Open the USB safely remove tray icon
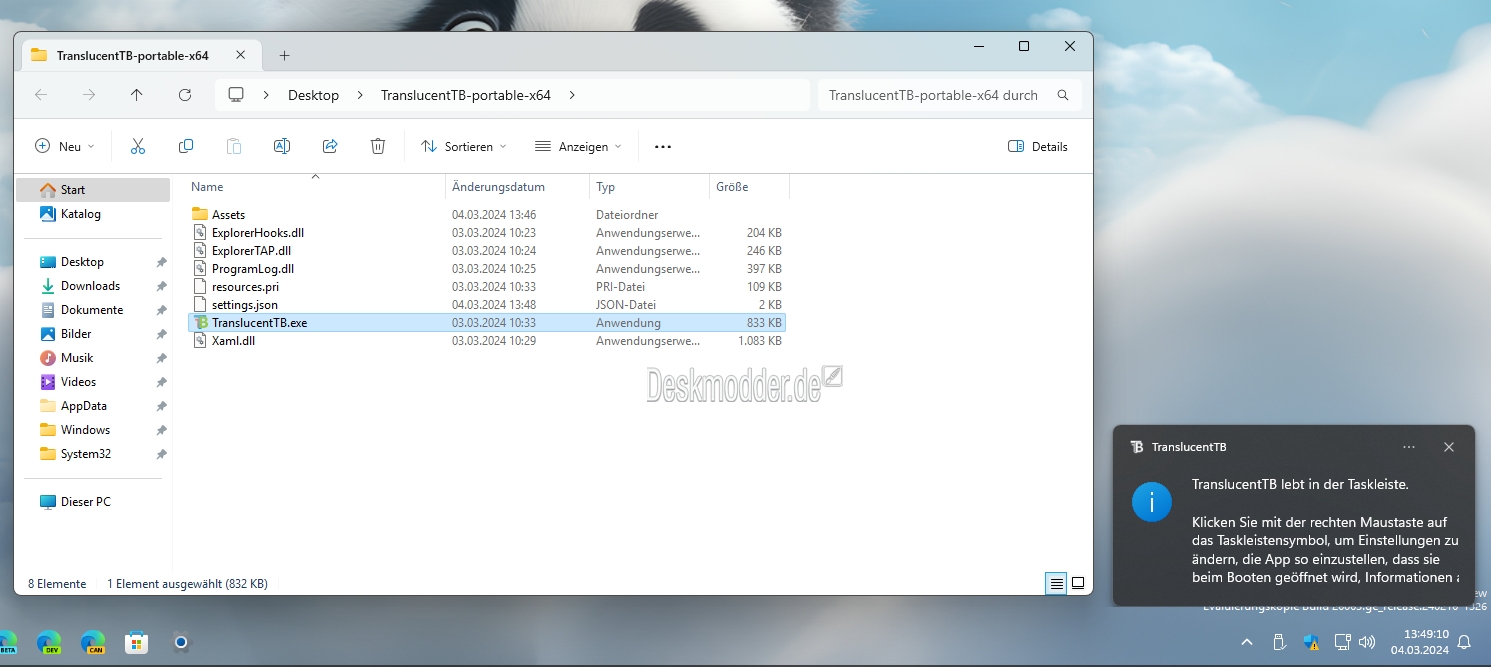 coord(1278,641)
